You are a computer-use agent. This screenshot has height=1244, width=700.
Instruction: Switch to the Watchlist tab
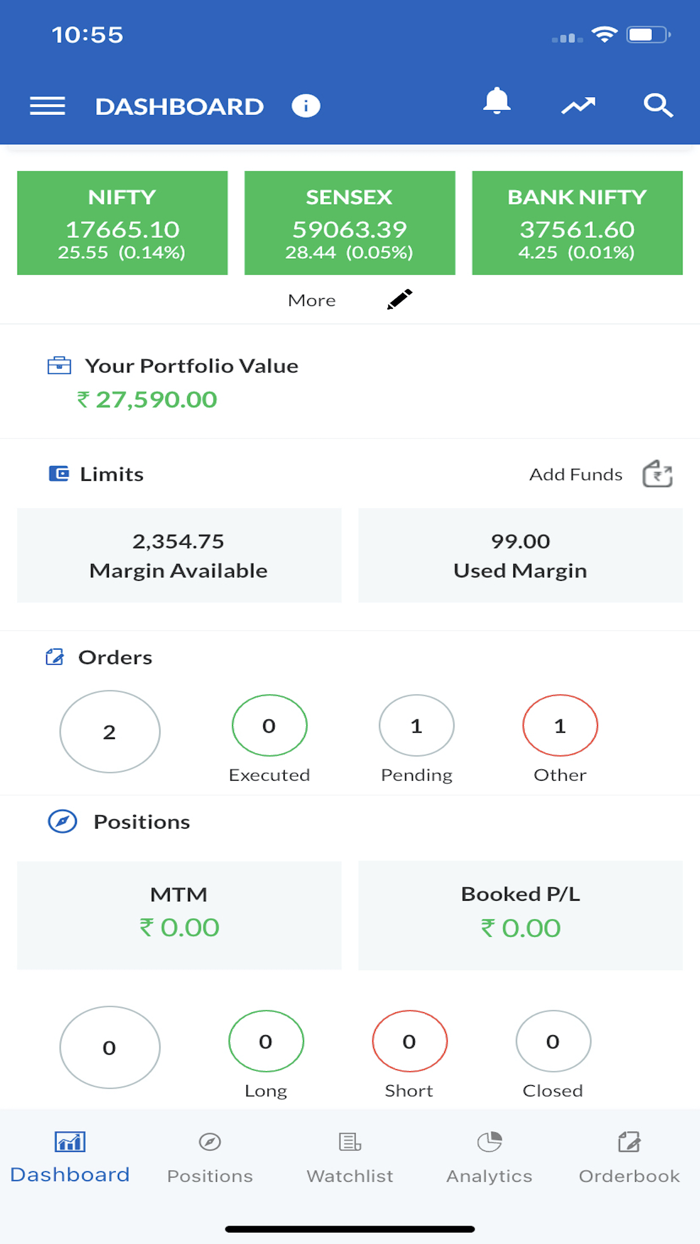pos(350,1157)
